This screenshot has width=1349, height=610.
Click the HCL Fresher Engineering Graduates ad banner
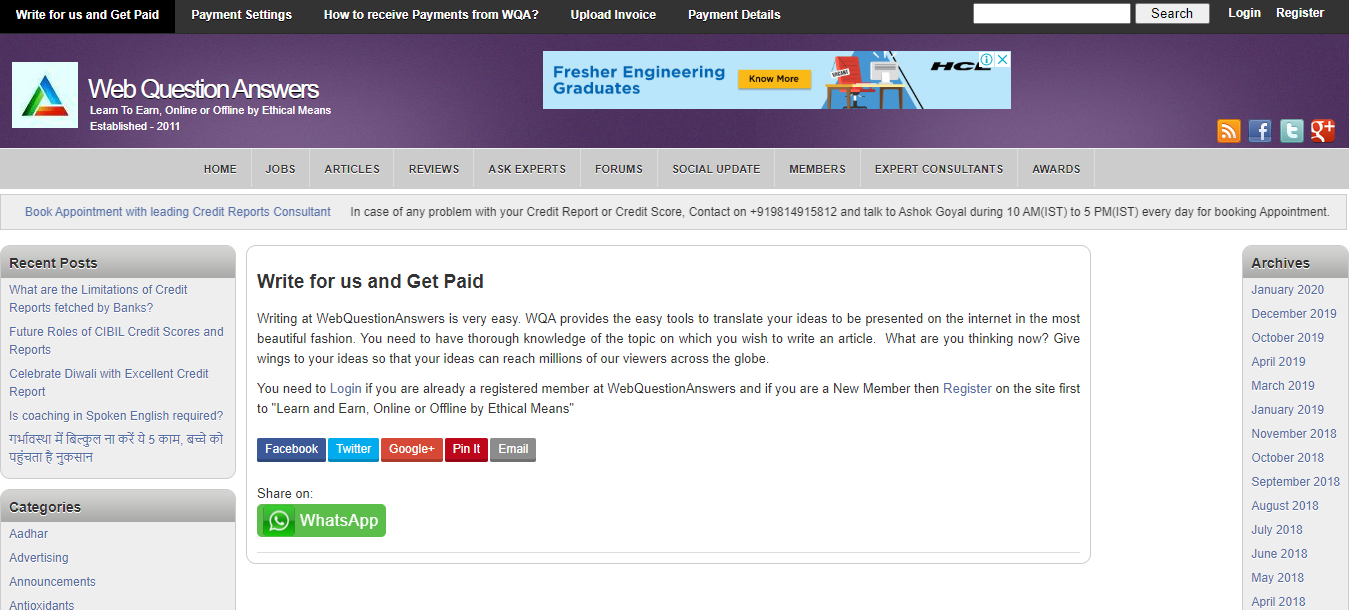(777, 80)
